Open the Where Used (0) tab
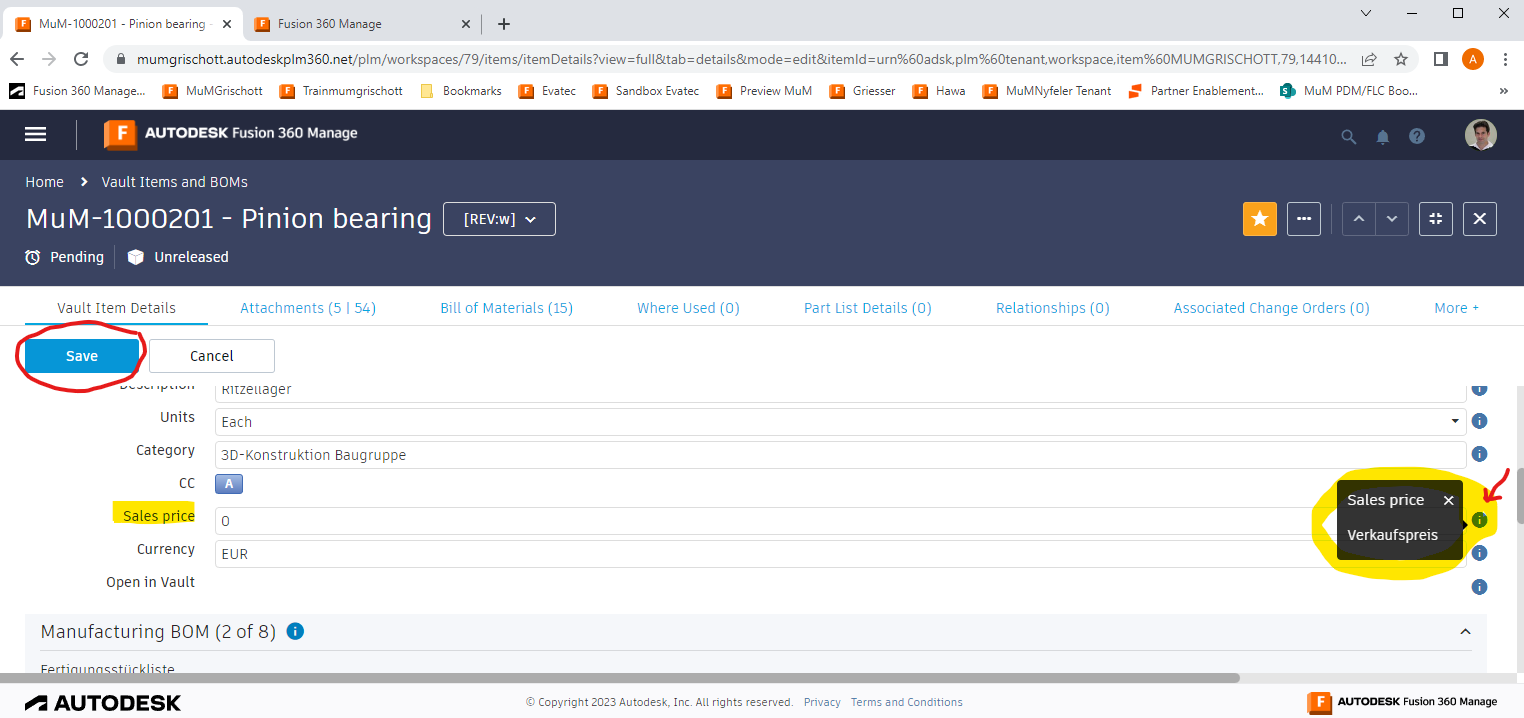This screenshot has height=718, width=1524. coord(688,308)
